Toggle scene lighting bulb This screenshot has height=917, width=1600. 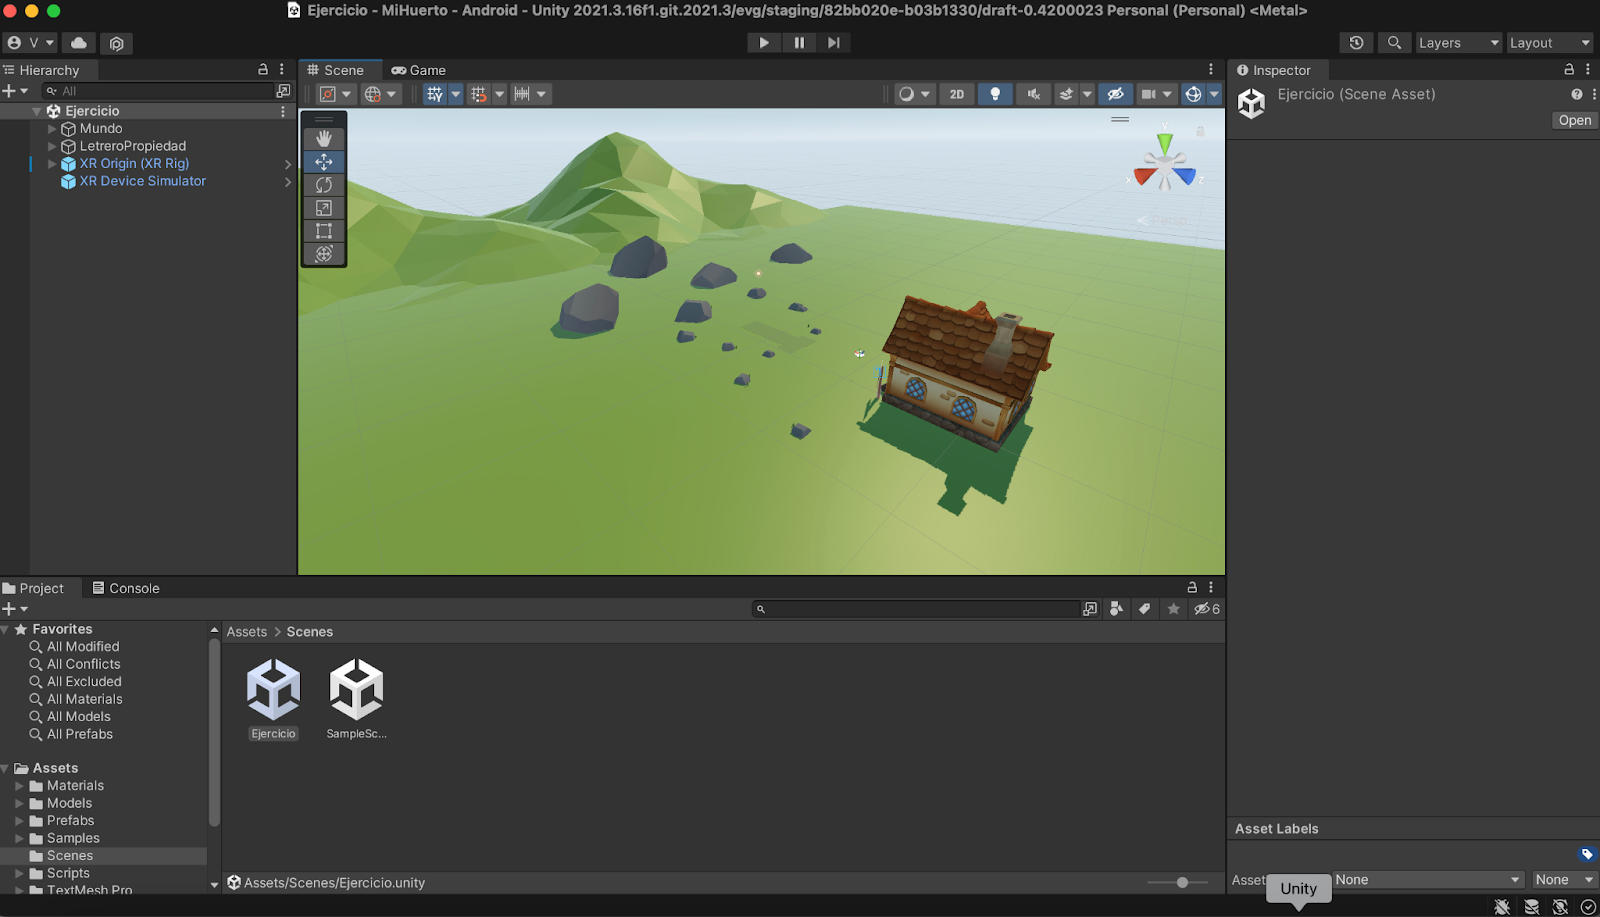click(995, 94)
